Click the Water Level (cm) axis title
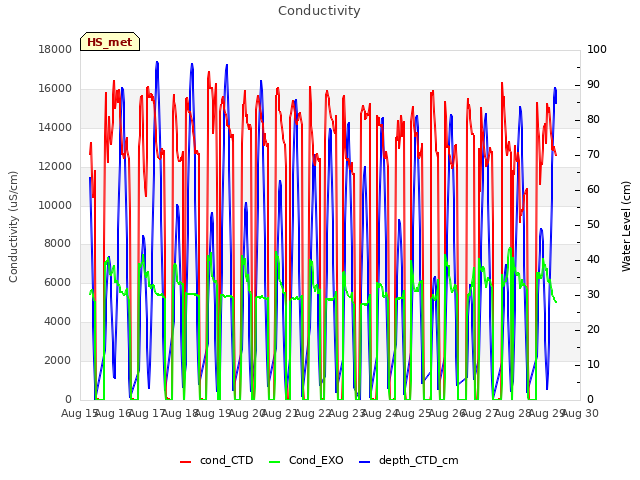The height and width of the screenshot is (480, 640). click(x=626, y=227)
